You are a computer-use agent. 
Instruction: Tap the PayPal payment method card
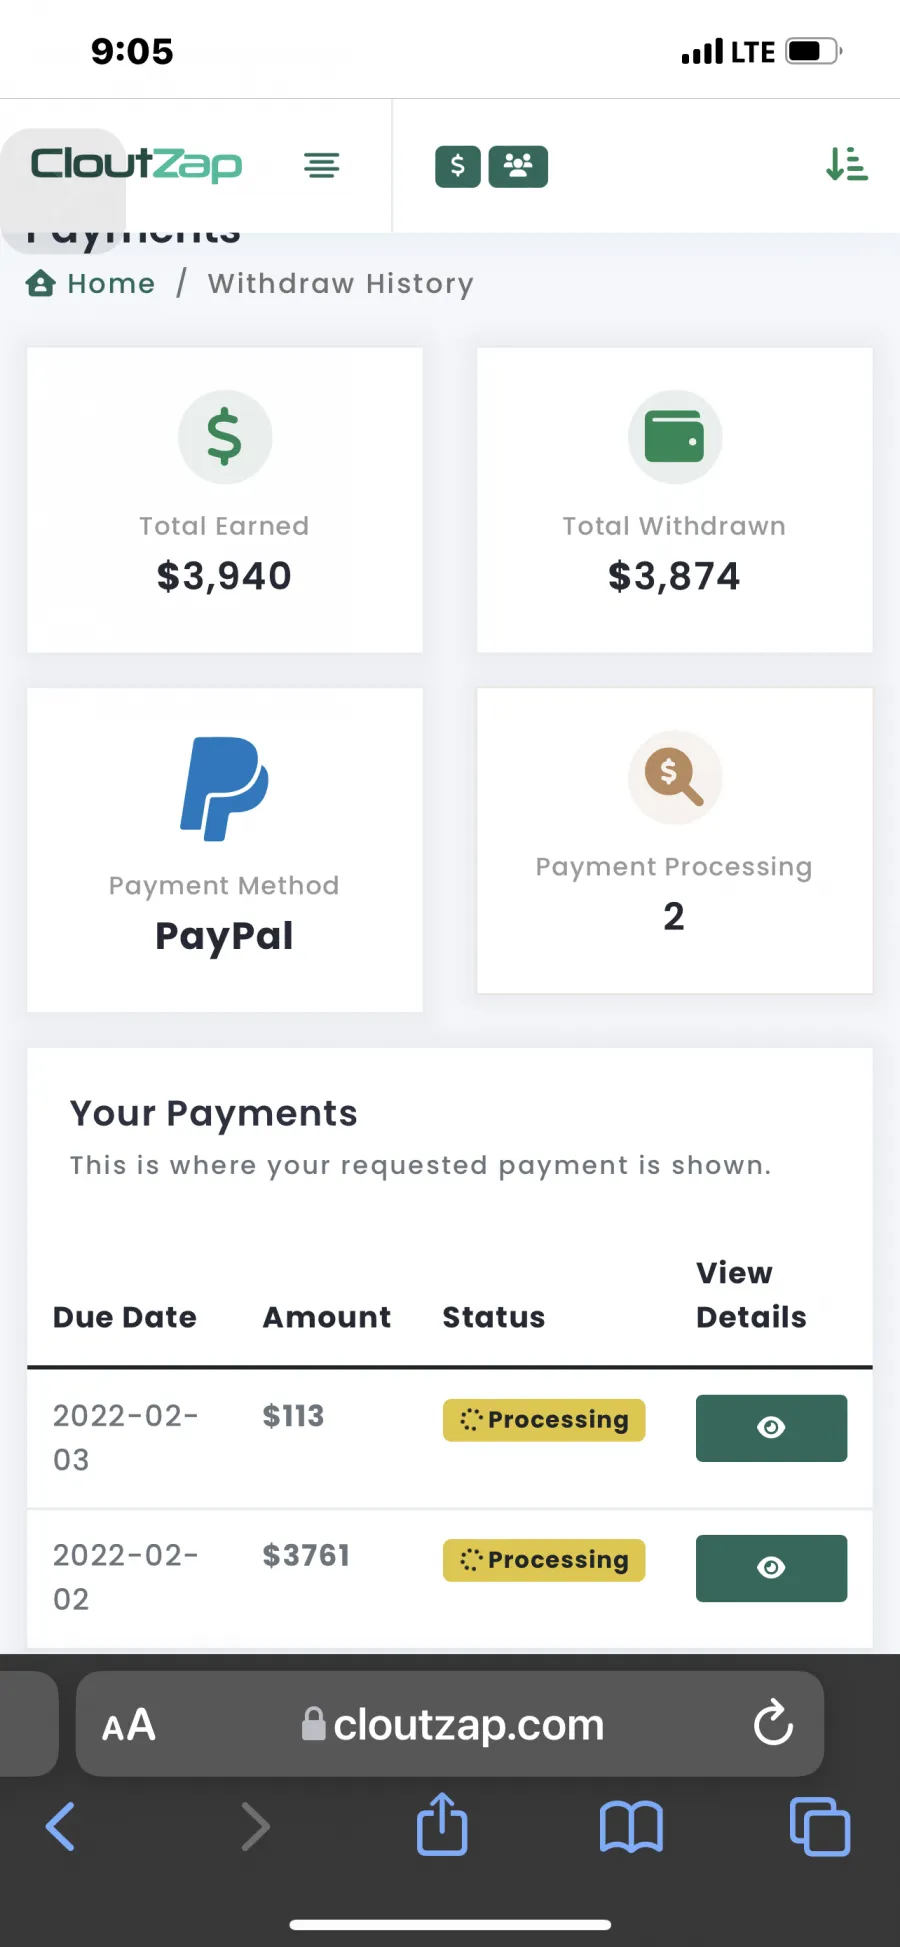click(225, 850)
